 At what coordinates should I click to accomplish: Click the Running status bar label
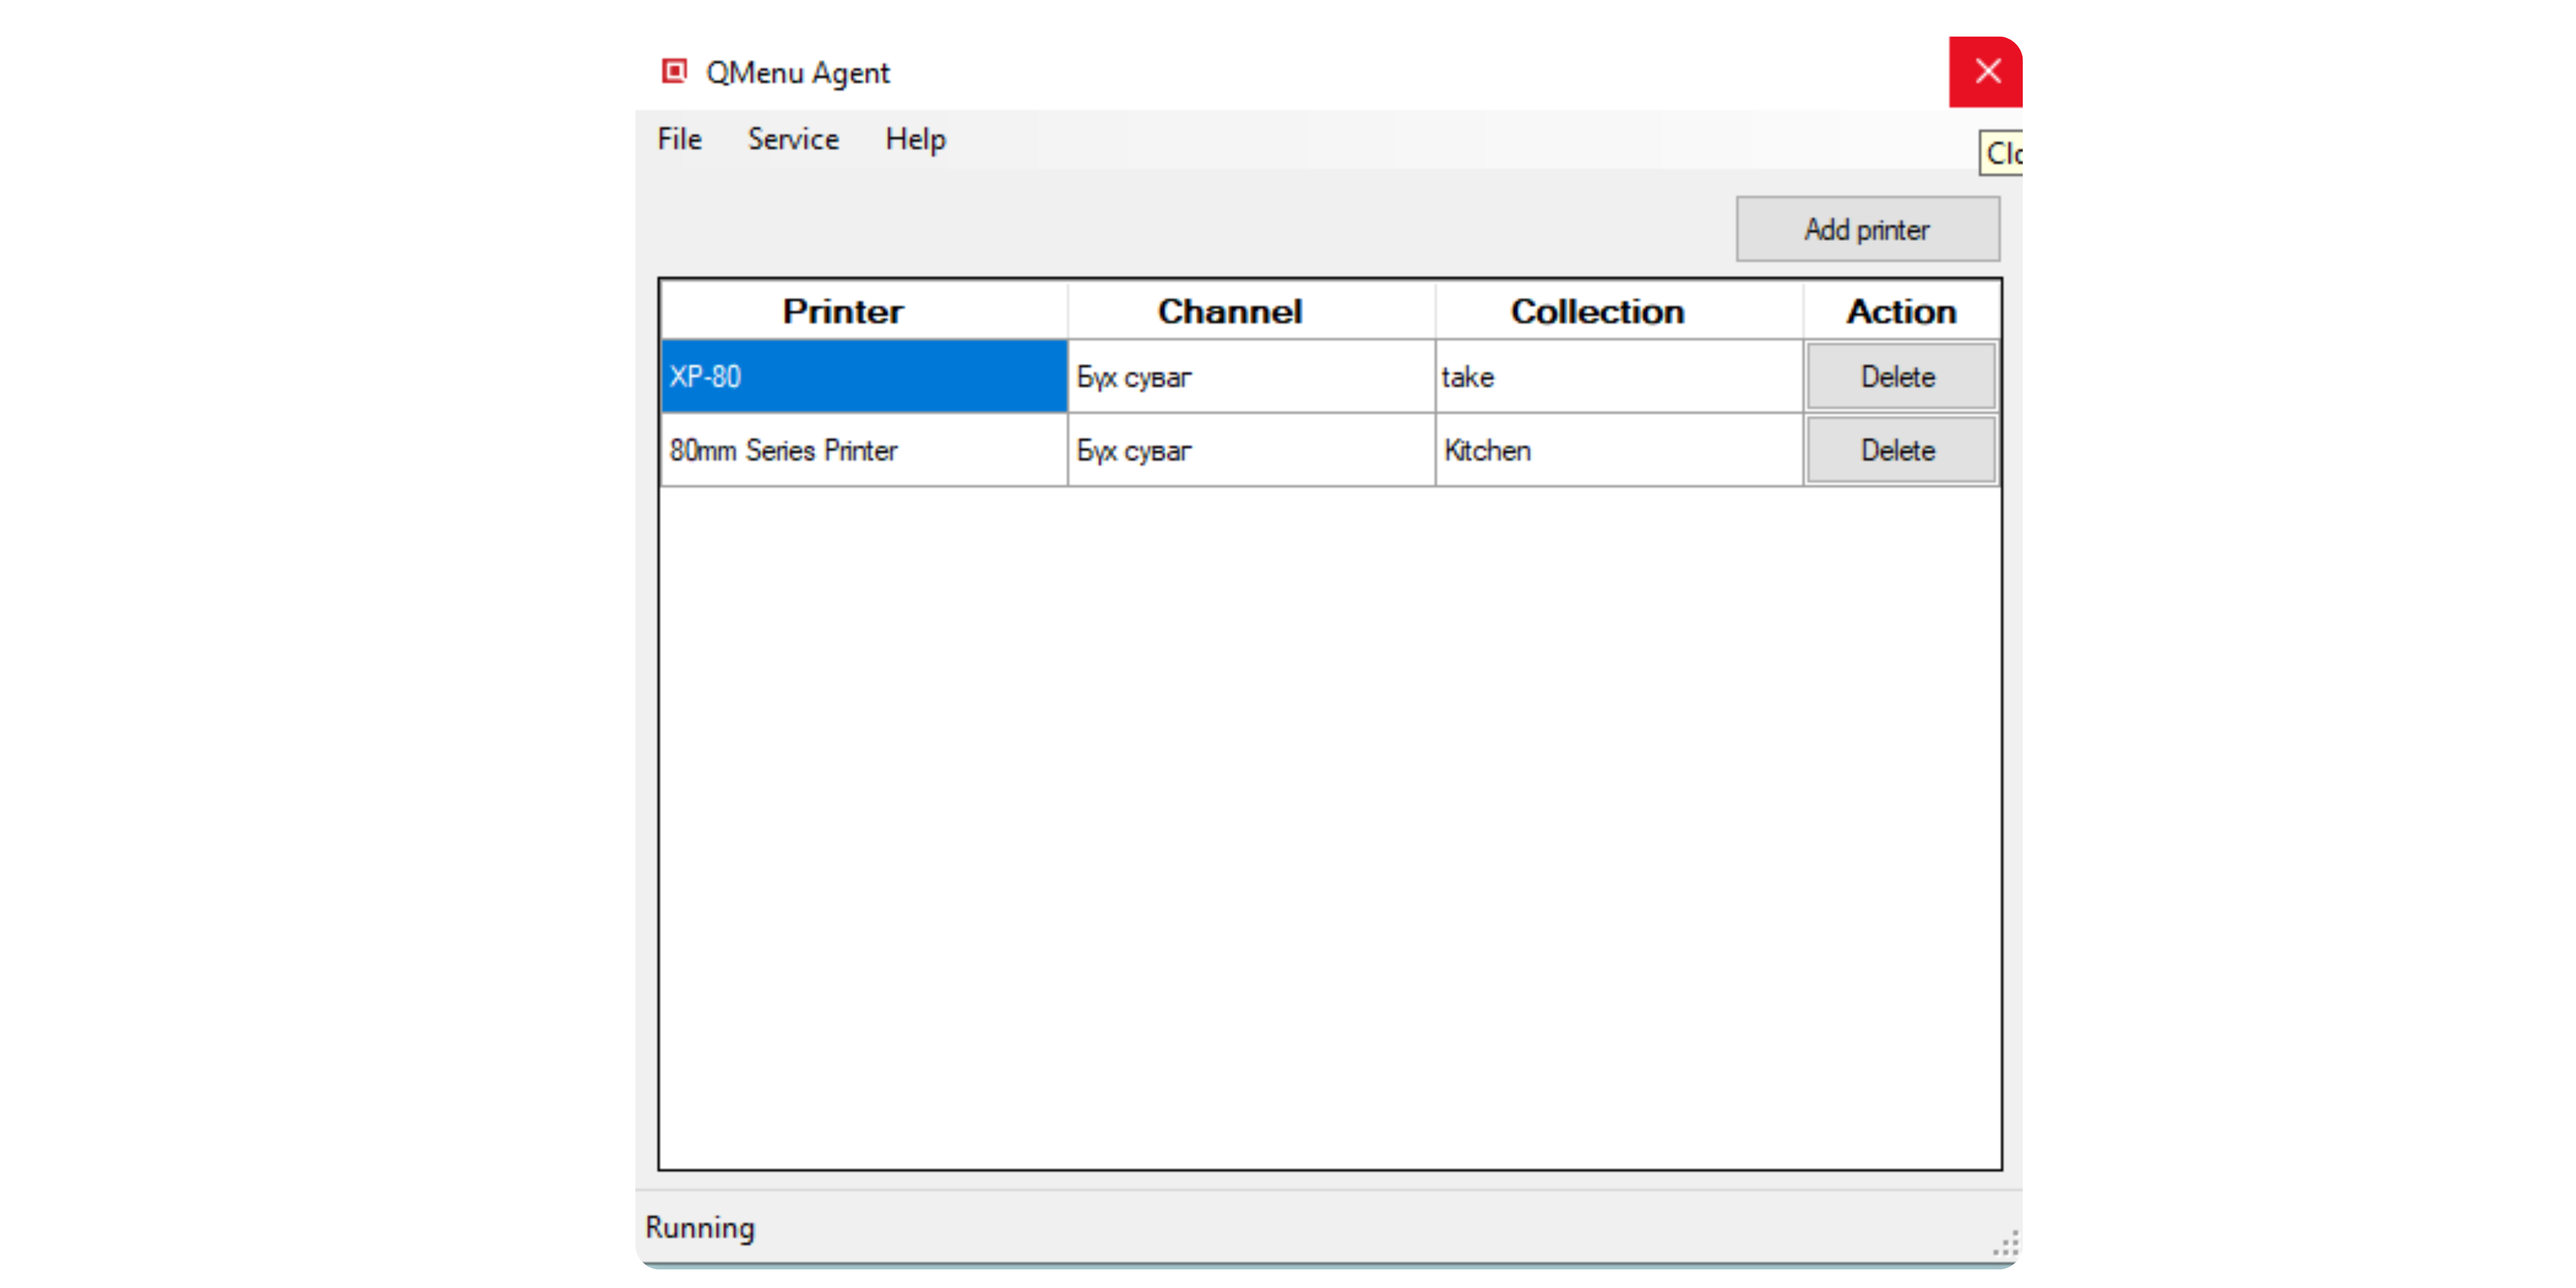coord(700,1227)
